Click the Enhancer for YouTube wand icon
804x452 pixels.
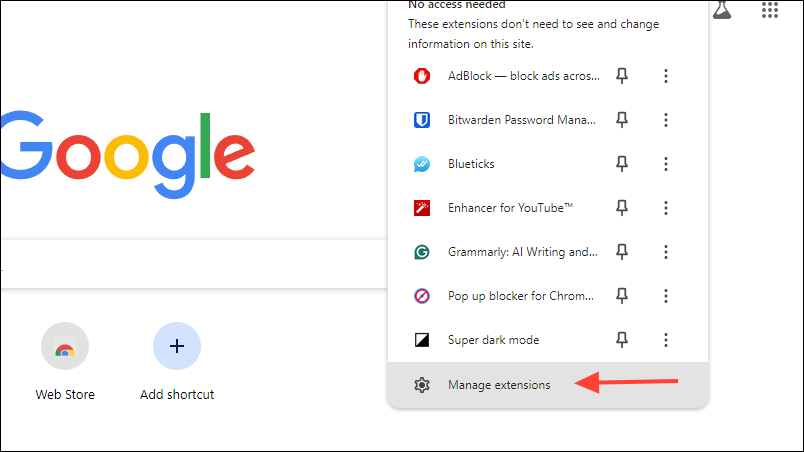tap(421, 208)
